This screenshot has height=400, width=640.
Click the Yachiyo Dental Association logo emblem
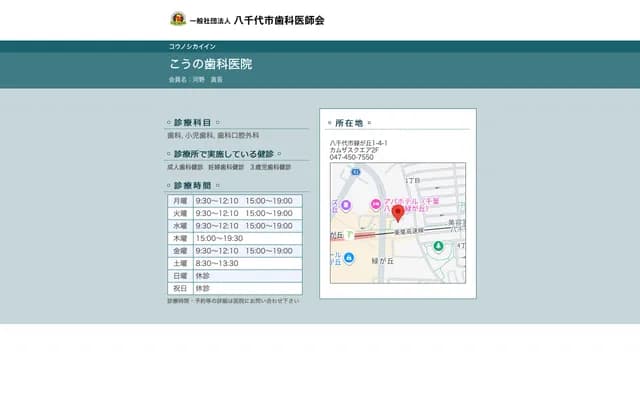pos(178,19)
